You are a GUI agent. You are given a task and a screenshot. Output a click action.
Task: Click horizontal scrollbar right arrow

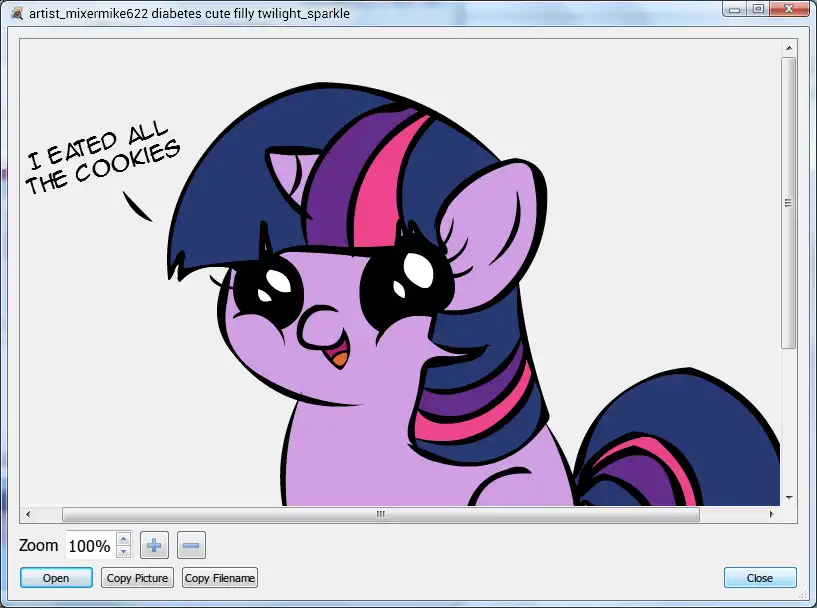click(x=772, y=514)
